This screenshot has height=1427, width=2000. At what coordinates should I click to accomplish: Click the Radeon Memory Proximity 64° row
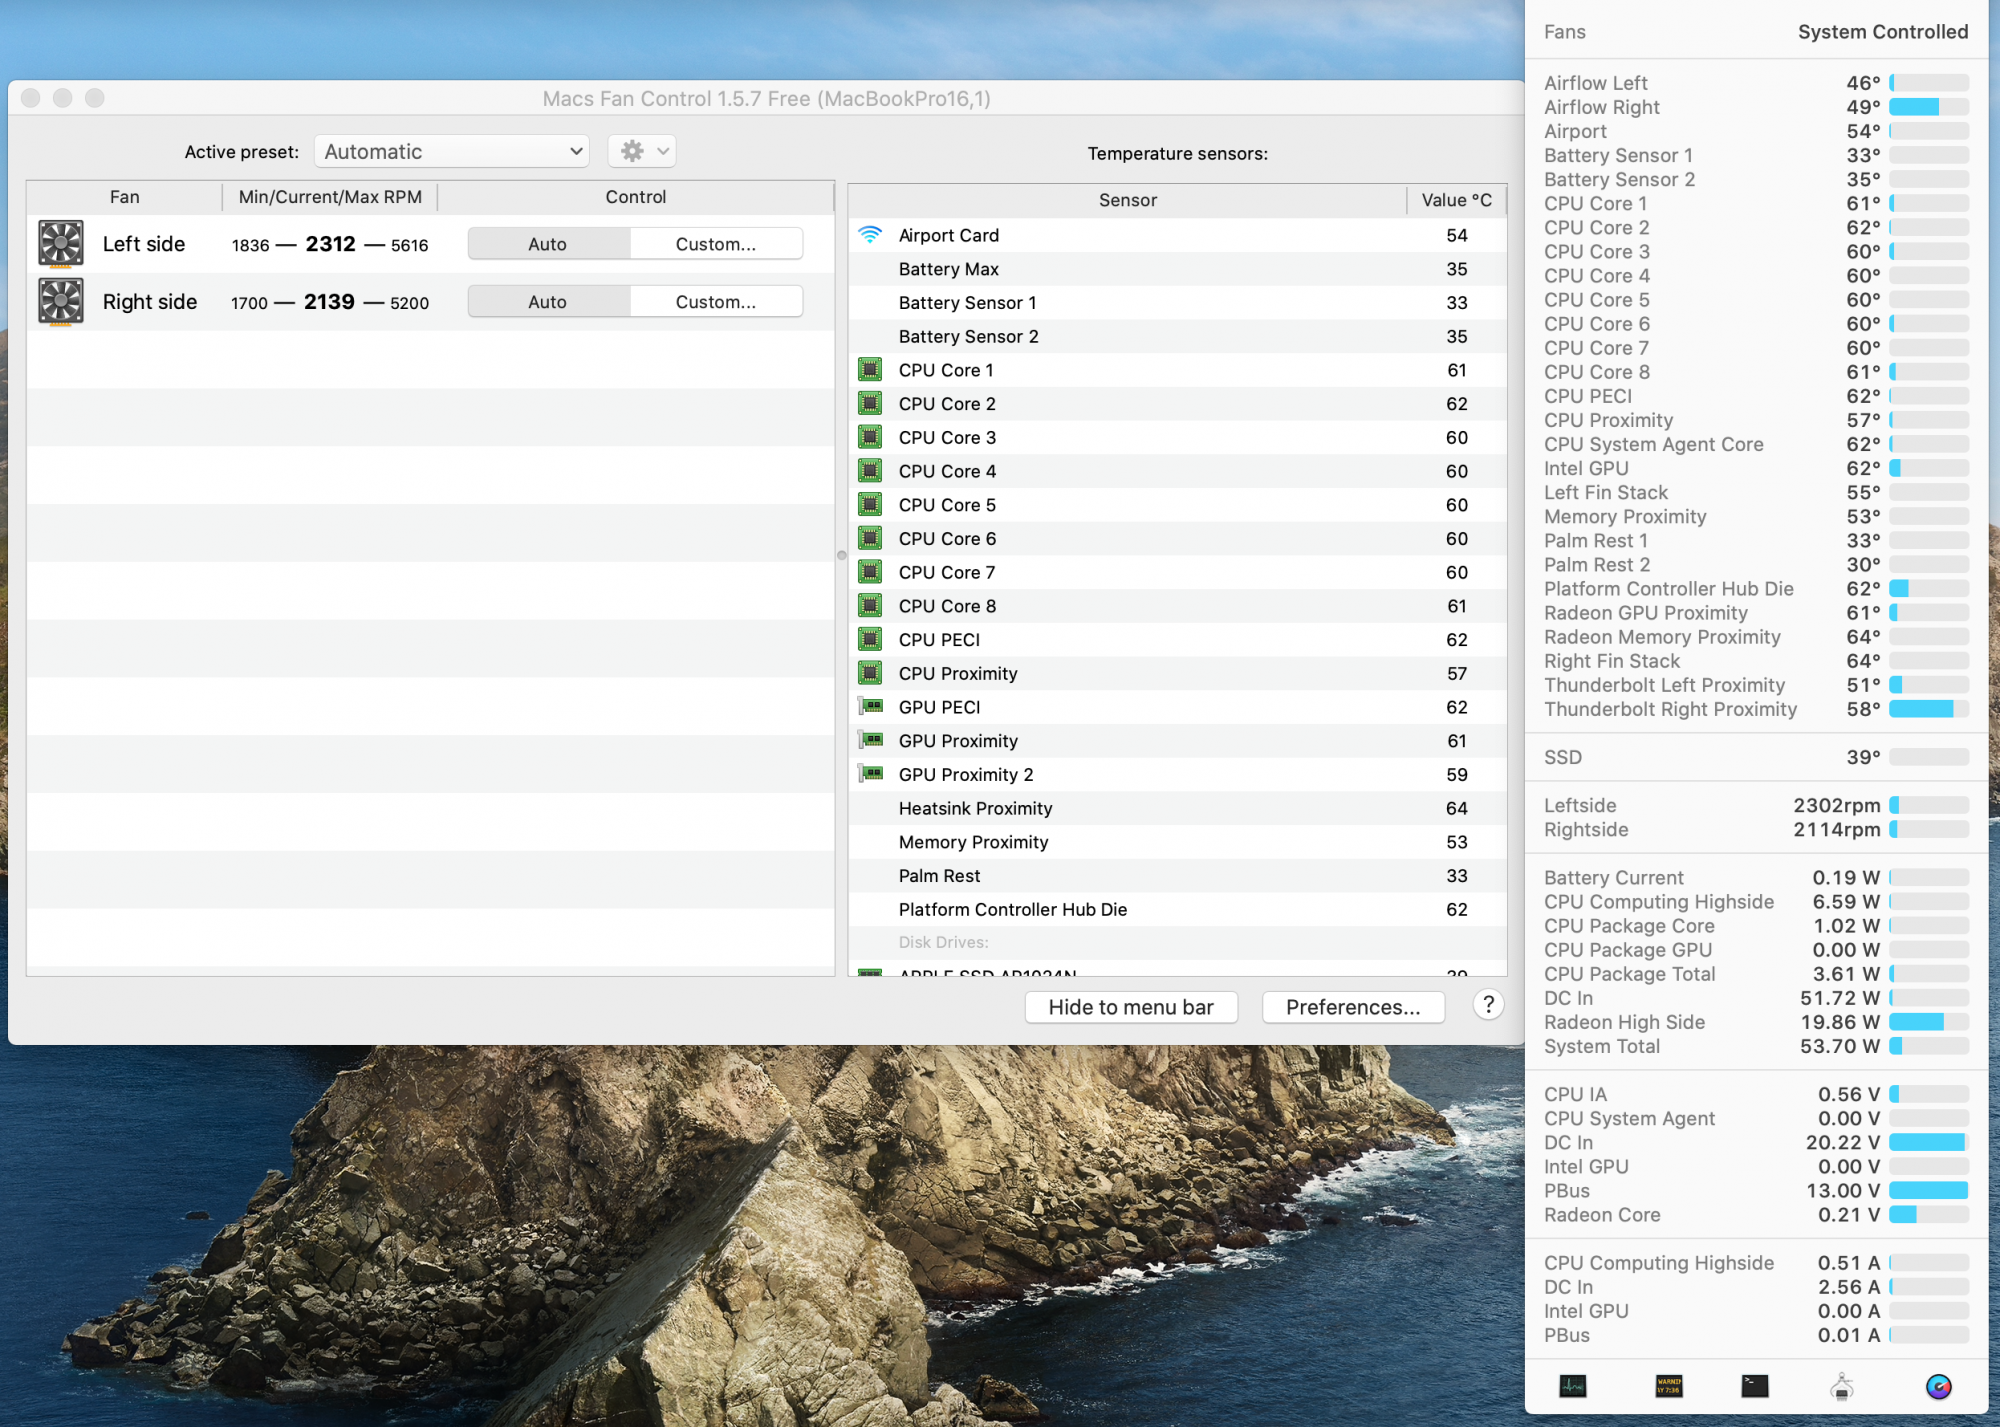[1756, 637]
